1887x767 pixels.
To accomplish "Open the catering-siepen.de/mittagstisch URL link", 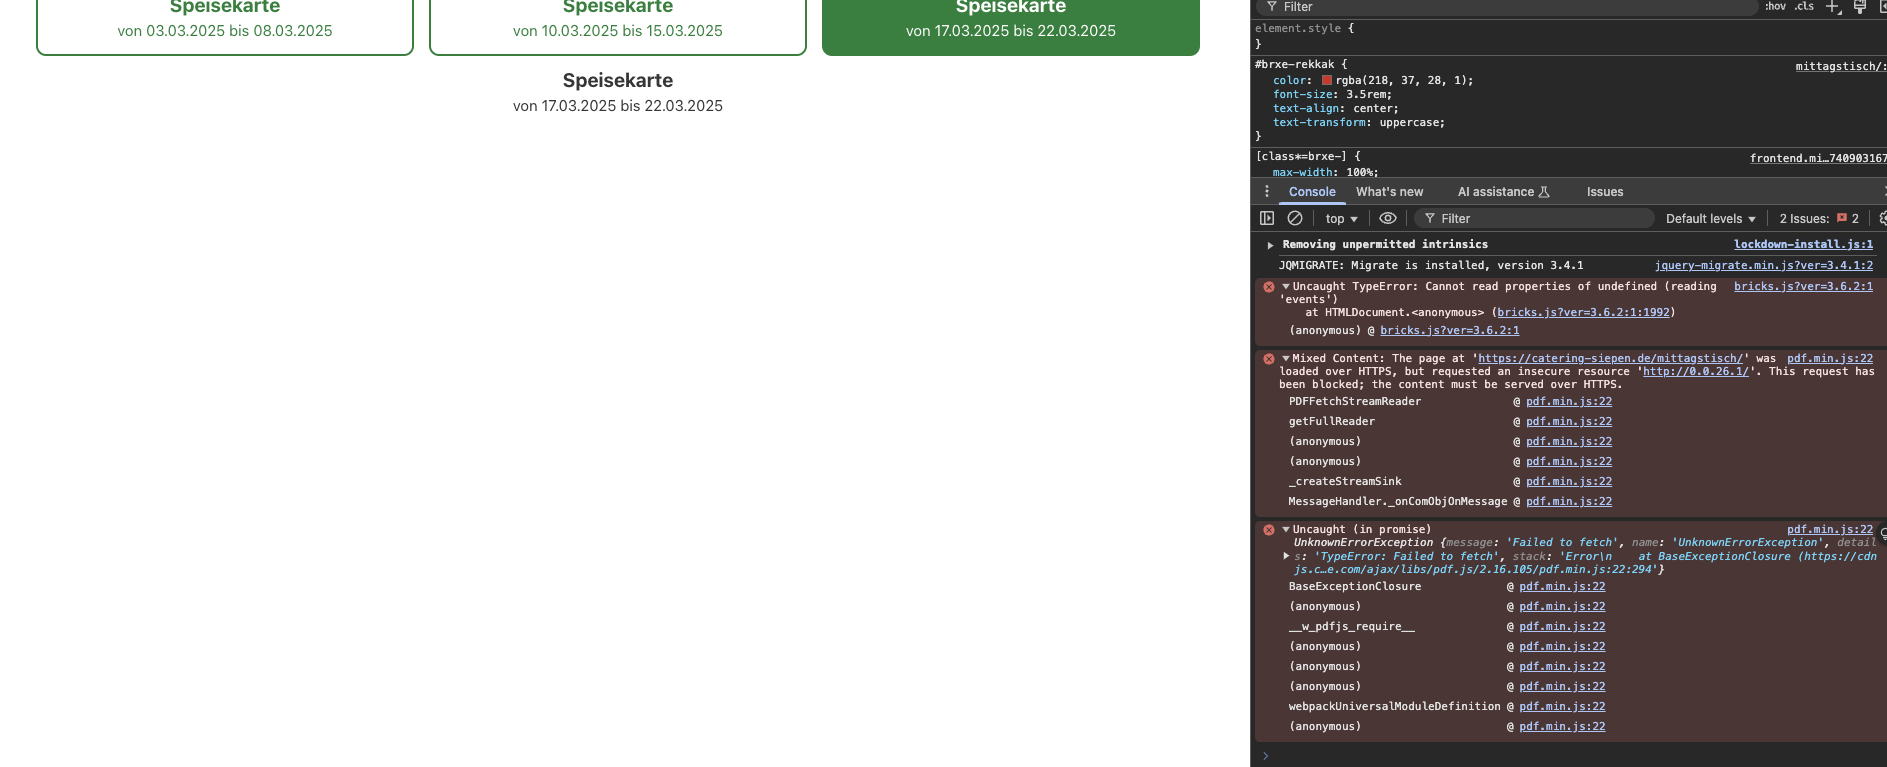I will [1610, 358].
